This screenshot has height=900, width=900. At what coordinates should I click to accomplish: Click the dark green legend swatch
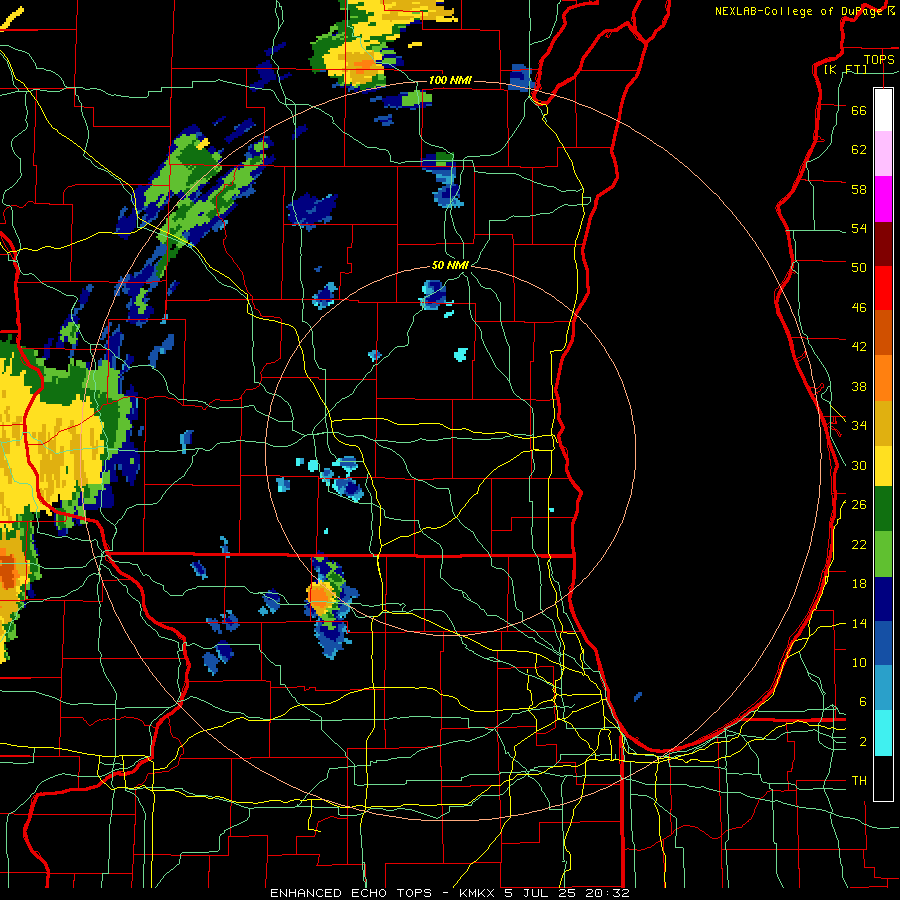[883, 510]
